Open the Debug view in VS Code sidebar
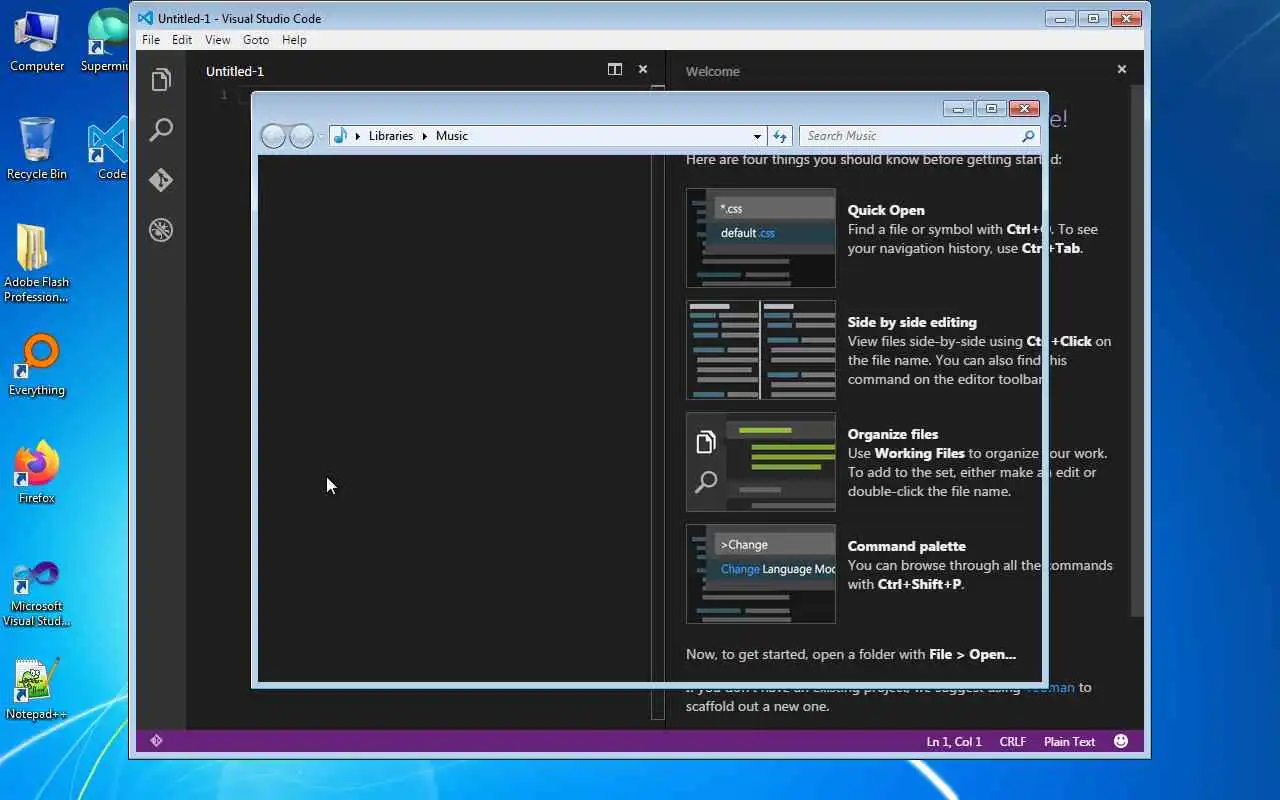The image size is (1280, 800). tap(161, 230)
